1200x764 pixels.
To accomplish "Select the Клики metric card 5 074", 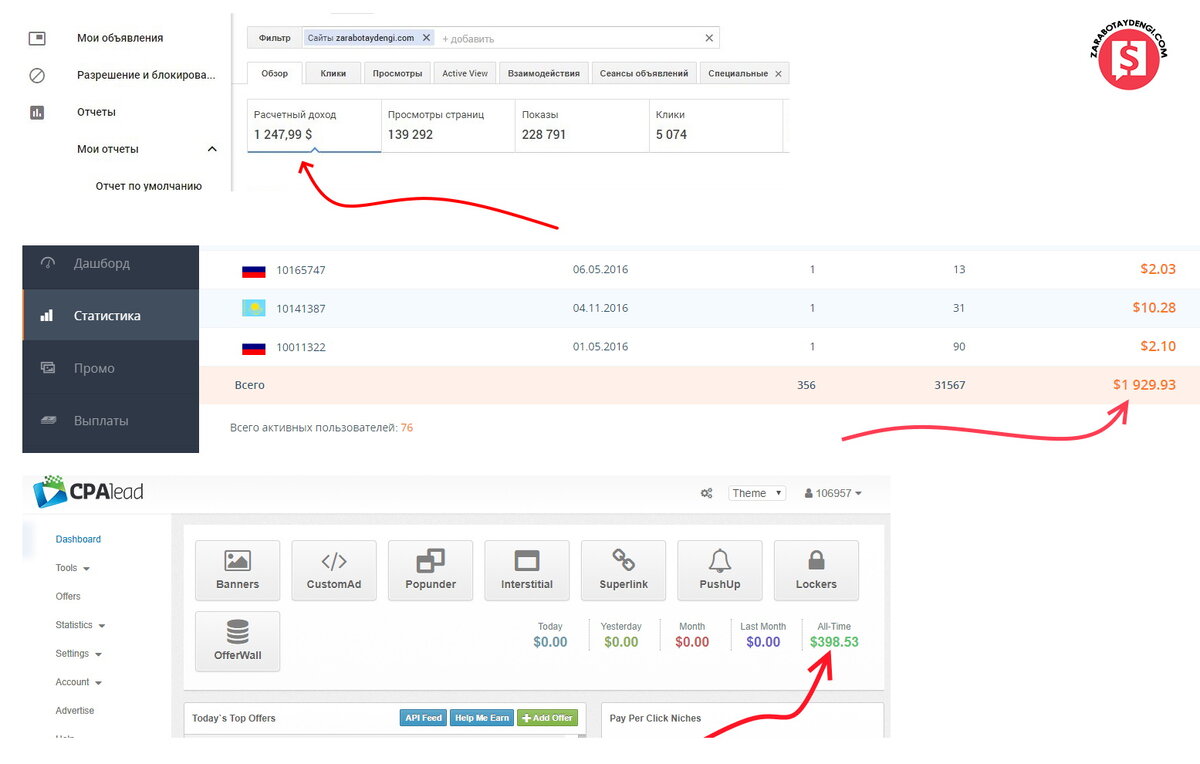I will [x=716, y=125].
